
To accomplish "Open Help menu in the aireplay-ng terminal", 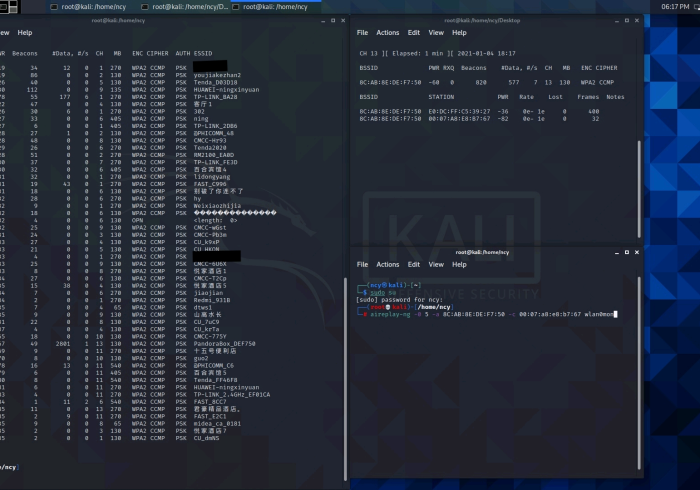I will (458, 265).
